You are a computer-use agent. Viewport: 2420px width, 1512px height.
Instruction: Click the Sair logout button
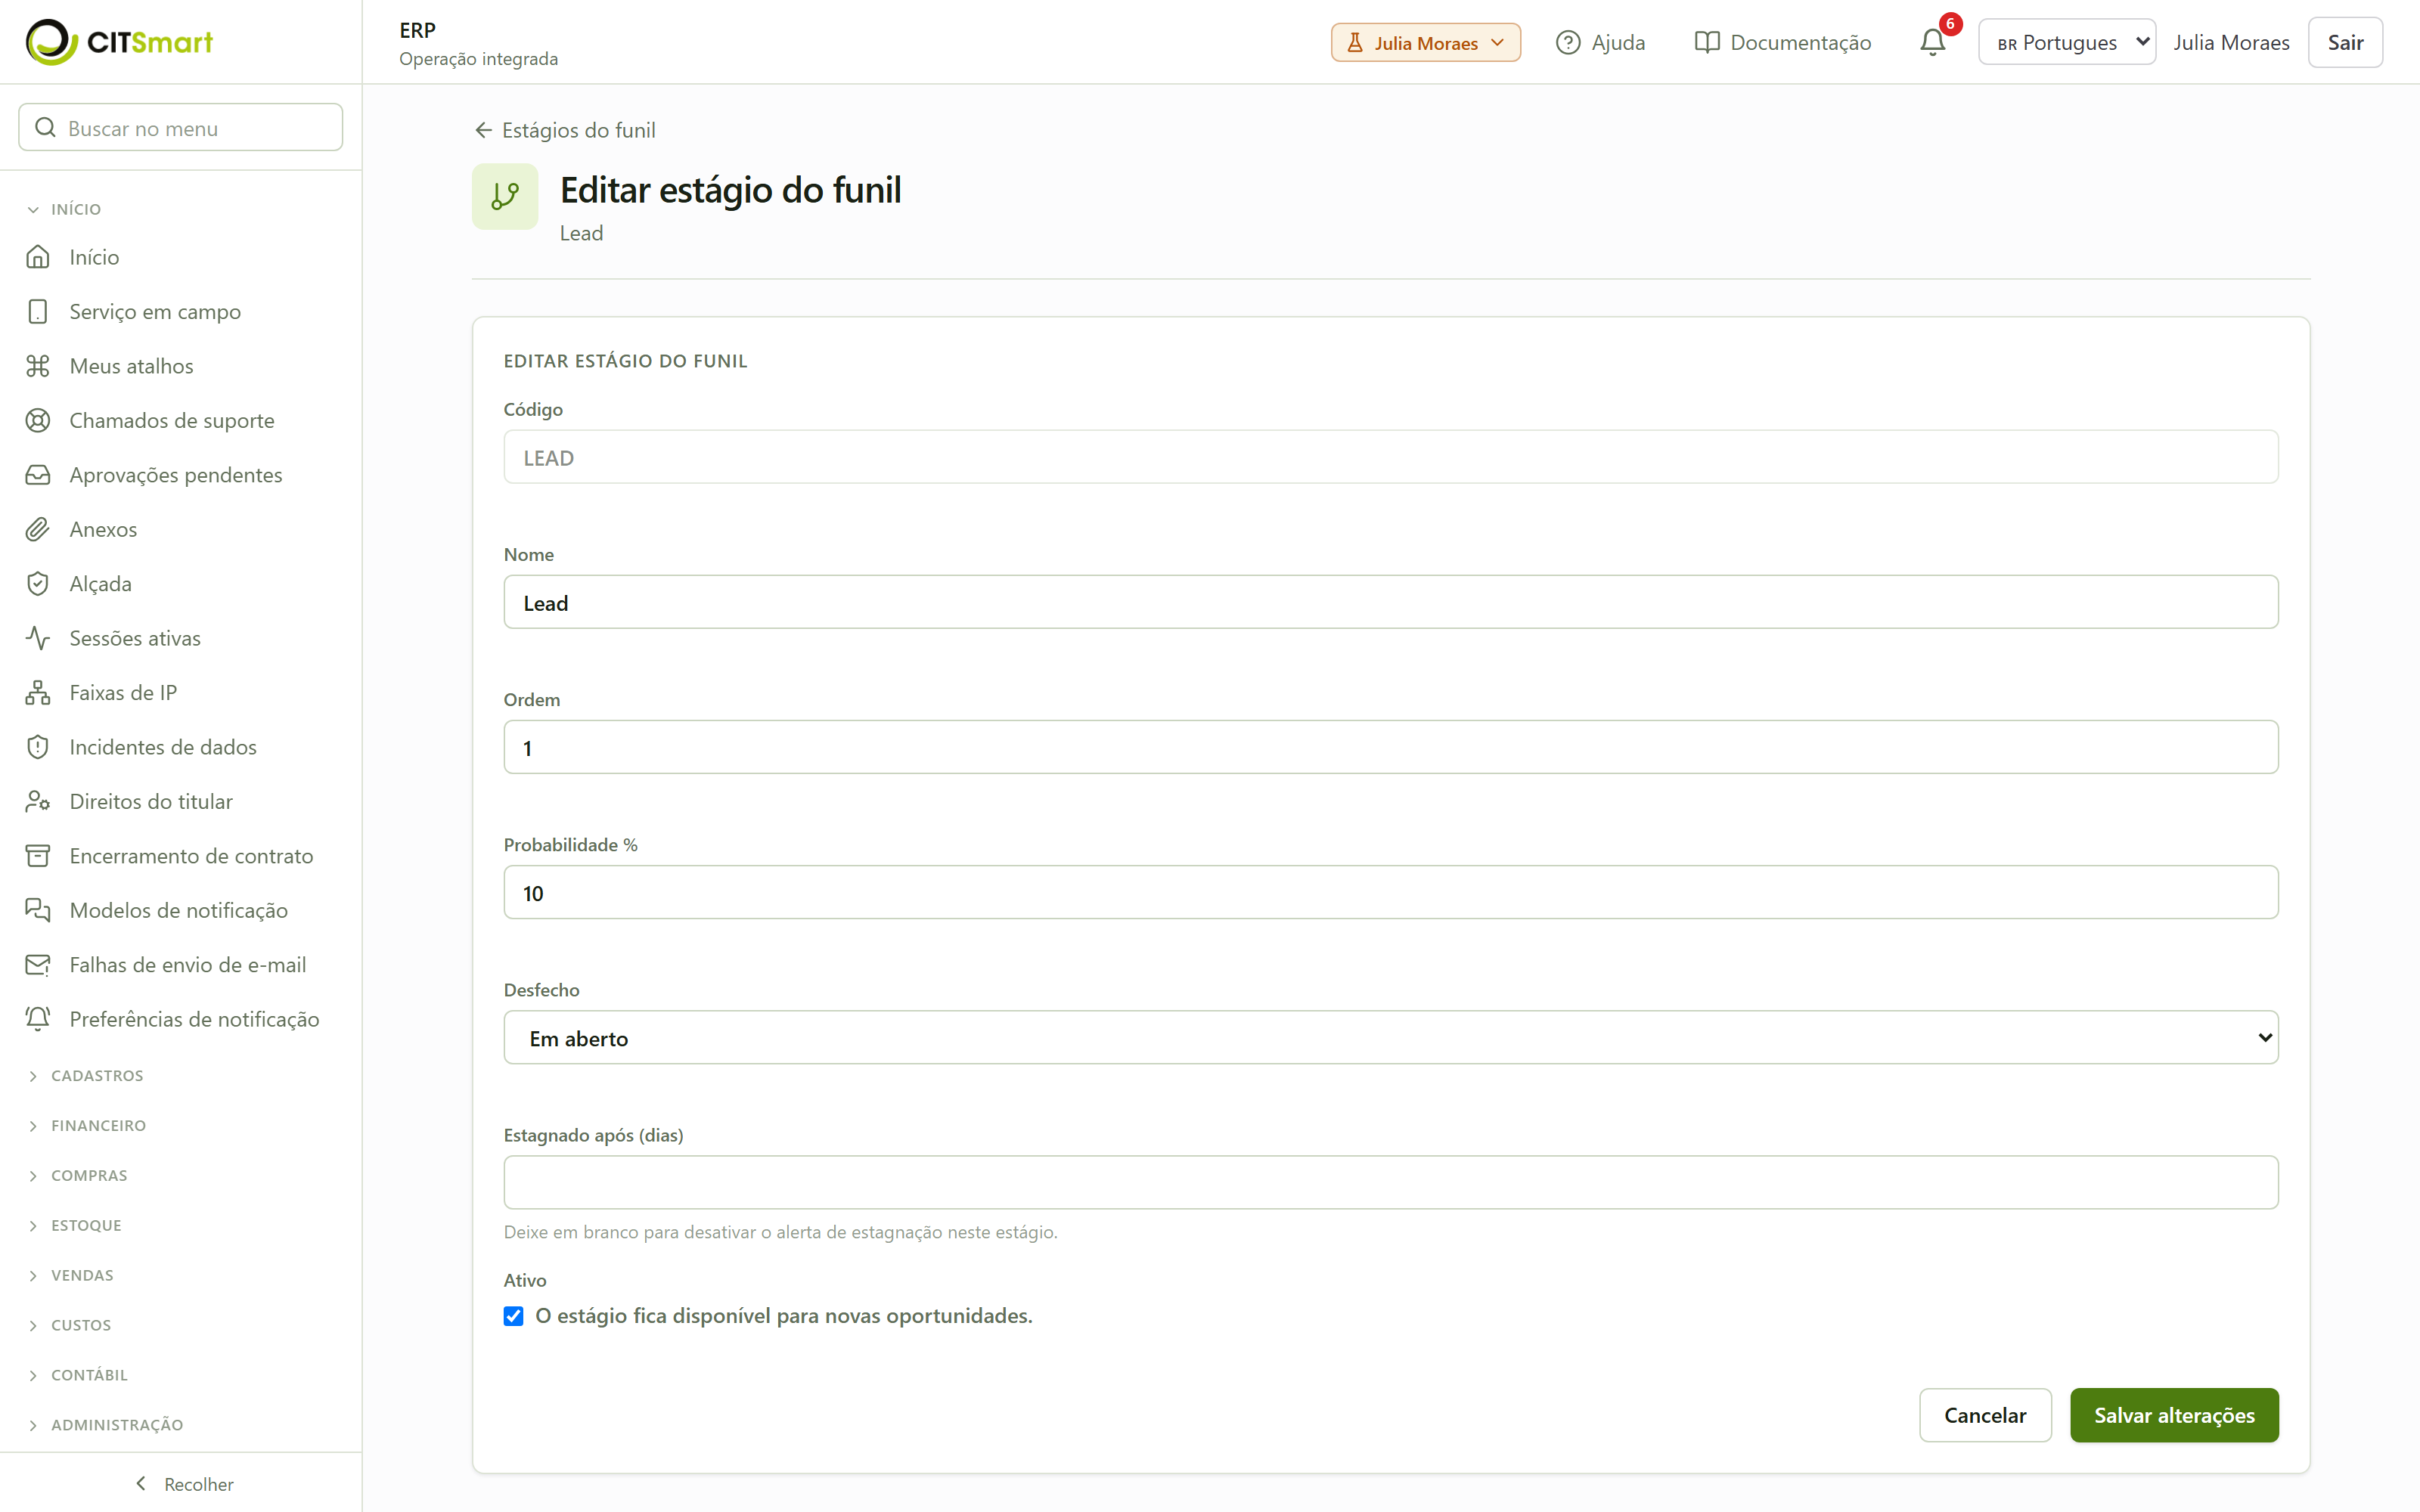2345,42
